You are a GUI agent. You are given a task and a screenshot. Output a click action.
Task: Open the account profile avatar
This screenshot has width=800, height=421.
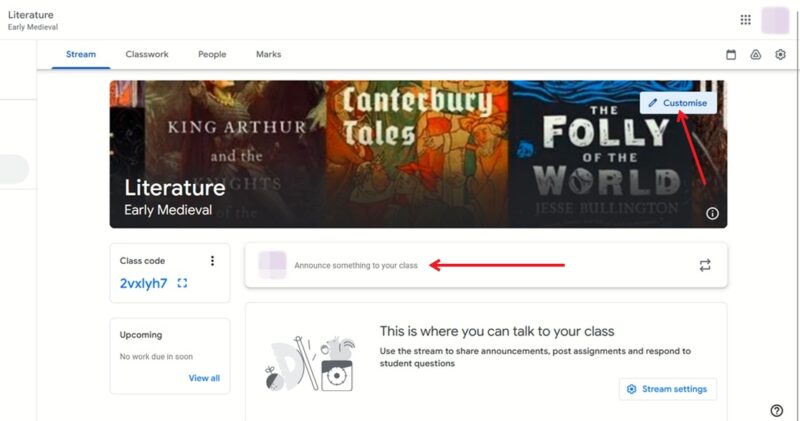tap(776, 19)
